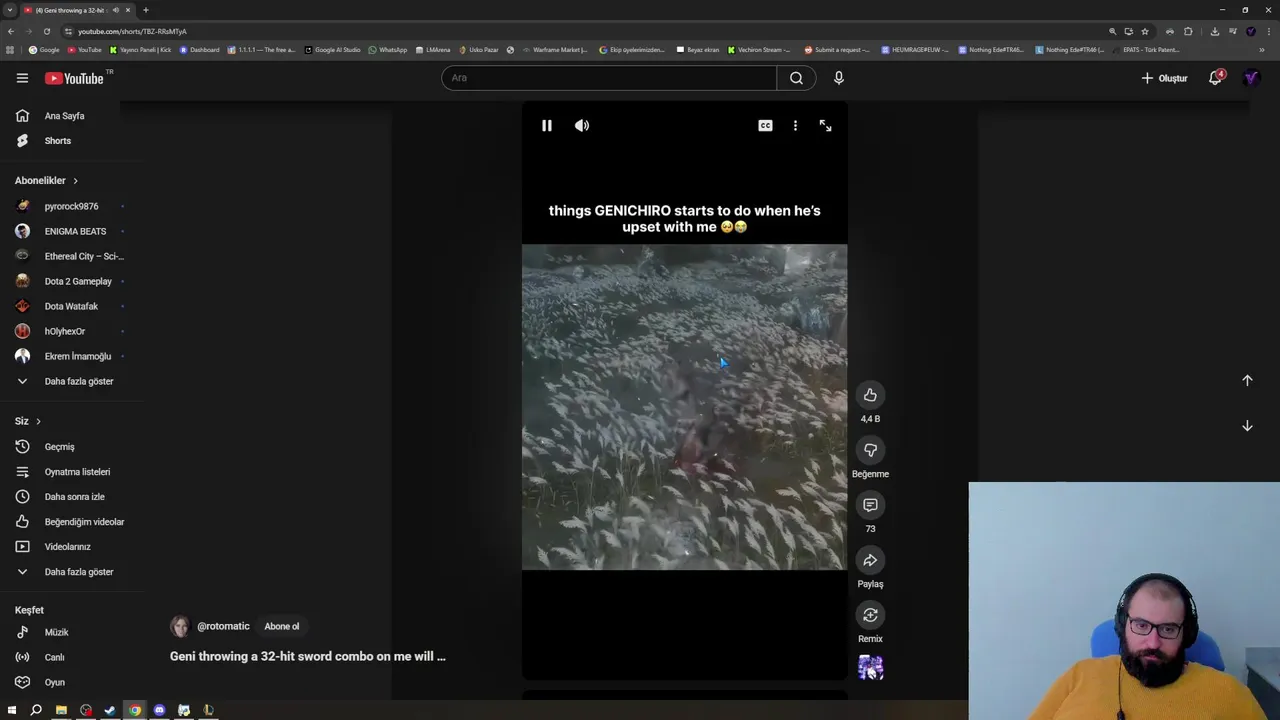Start voice search with the microphone
The image size is (1280, 720).
coord(839,78)
